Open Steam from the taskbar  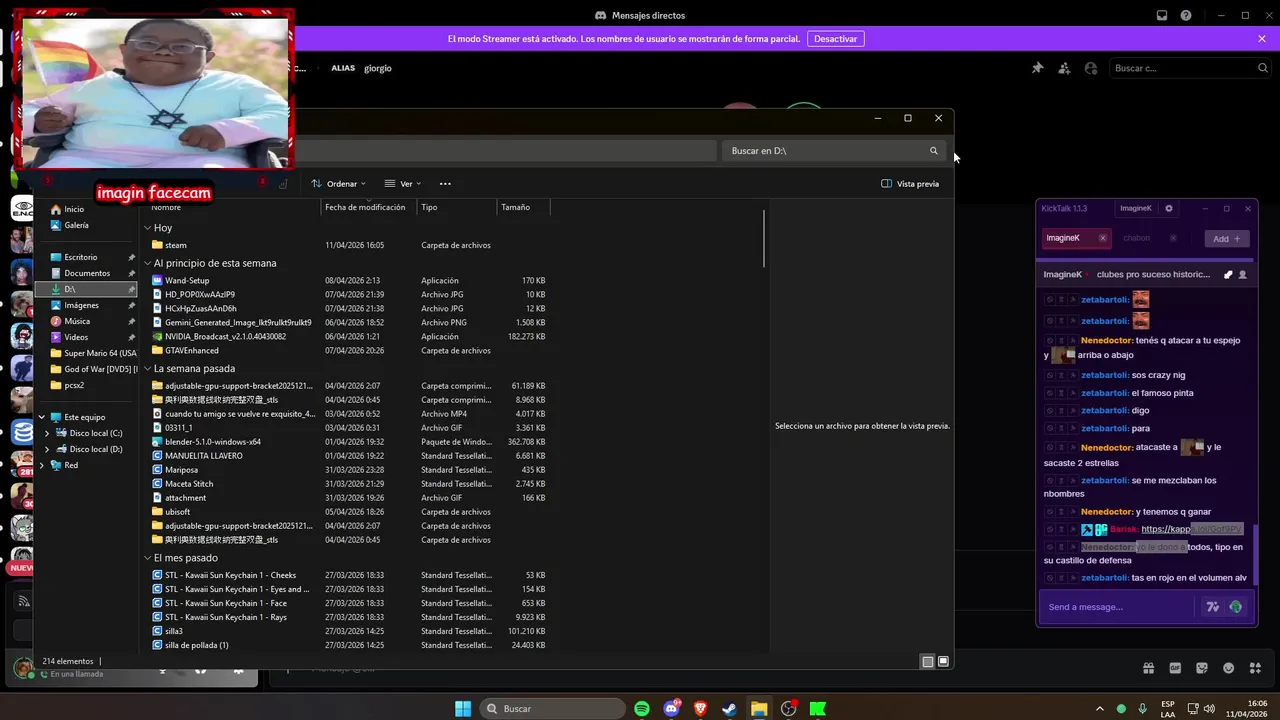730,709
